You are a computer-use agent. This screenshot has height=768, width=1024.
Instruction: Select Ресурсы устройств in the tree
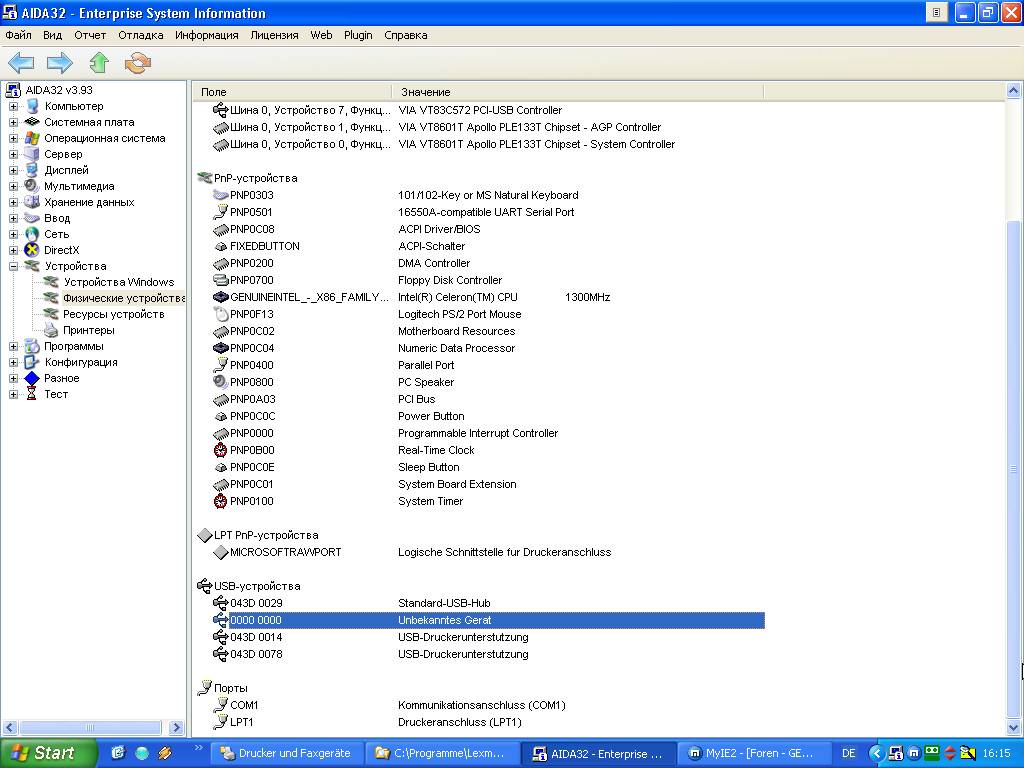114,314
